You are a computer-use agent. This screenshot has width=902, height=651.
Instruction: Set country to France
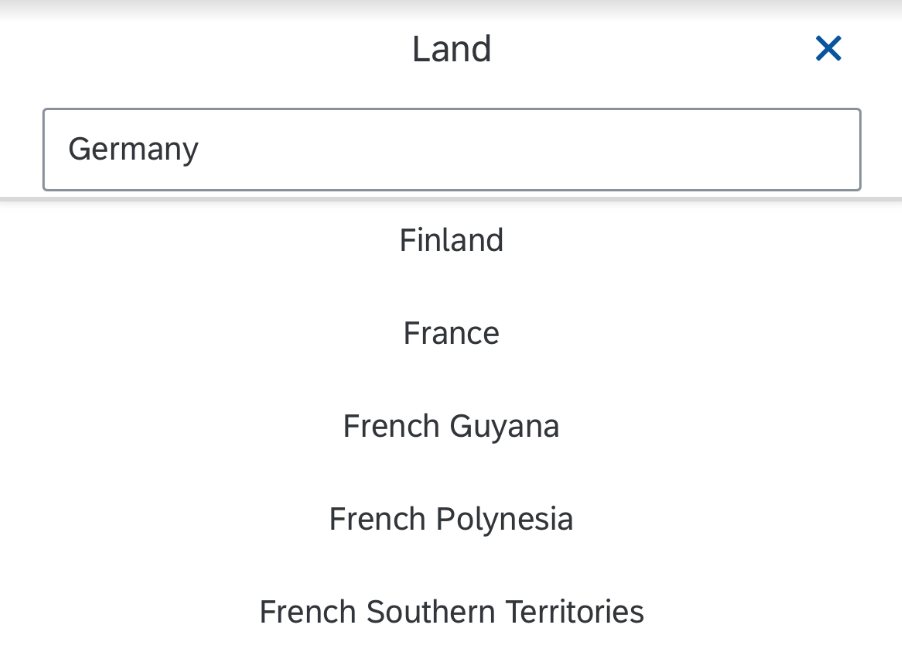[451, 333]
